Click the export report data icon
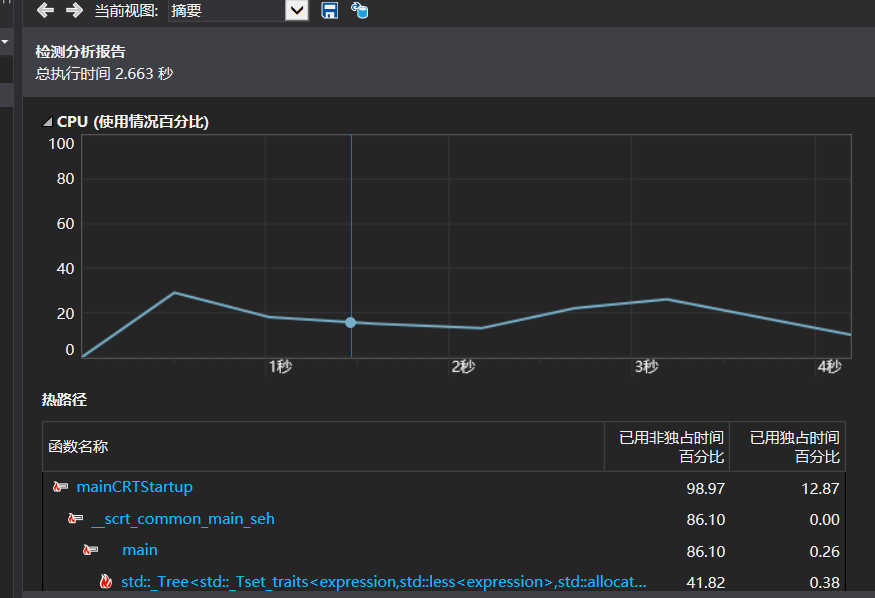Viewport: 875px width, 598px height. click(x=359, y=10)
